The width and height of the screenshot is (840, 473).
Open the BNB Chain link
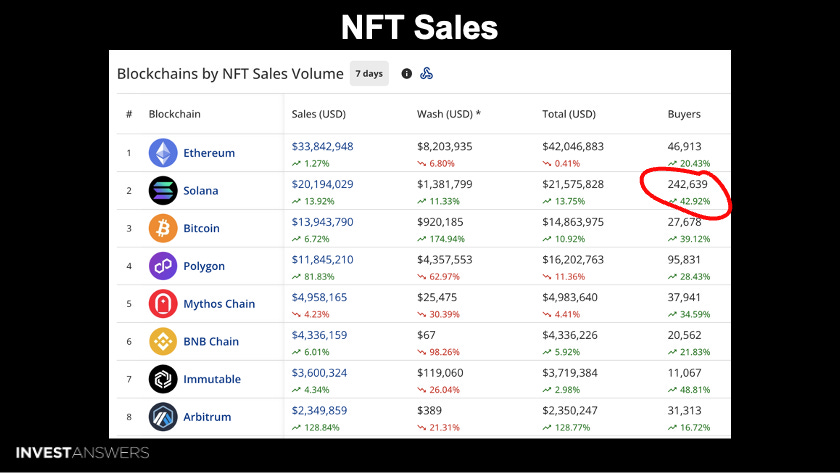pos(211,341)
